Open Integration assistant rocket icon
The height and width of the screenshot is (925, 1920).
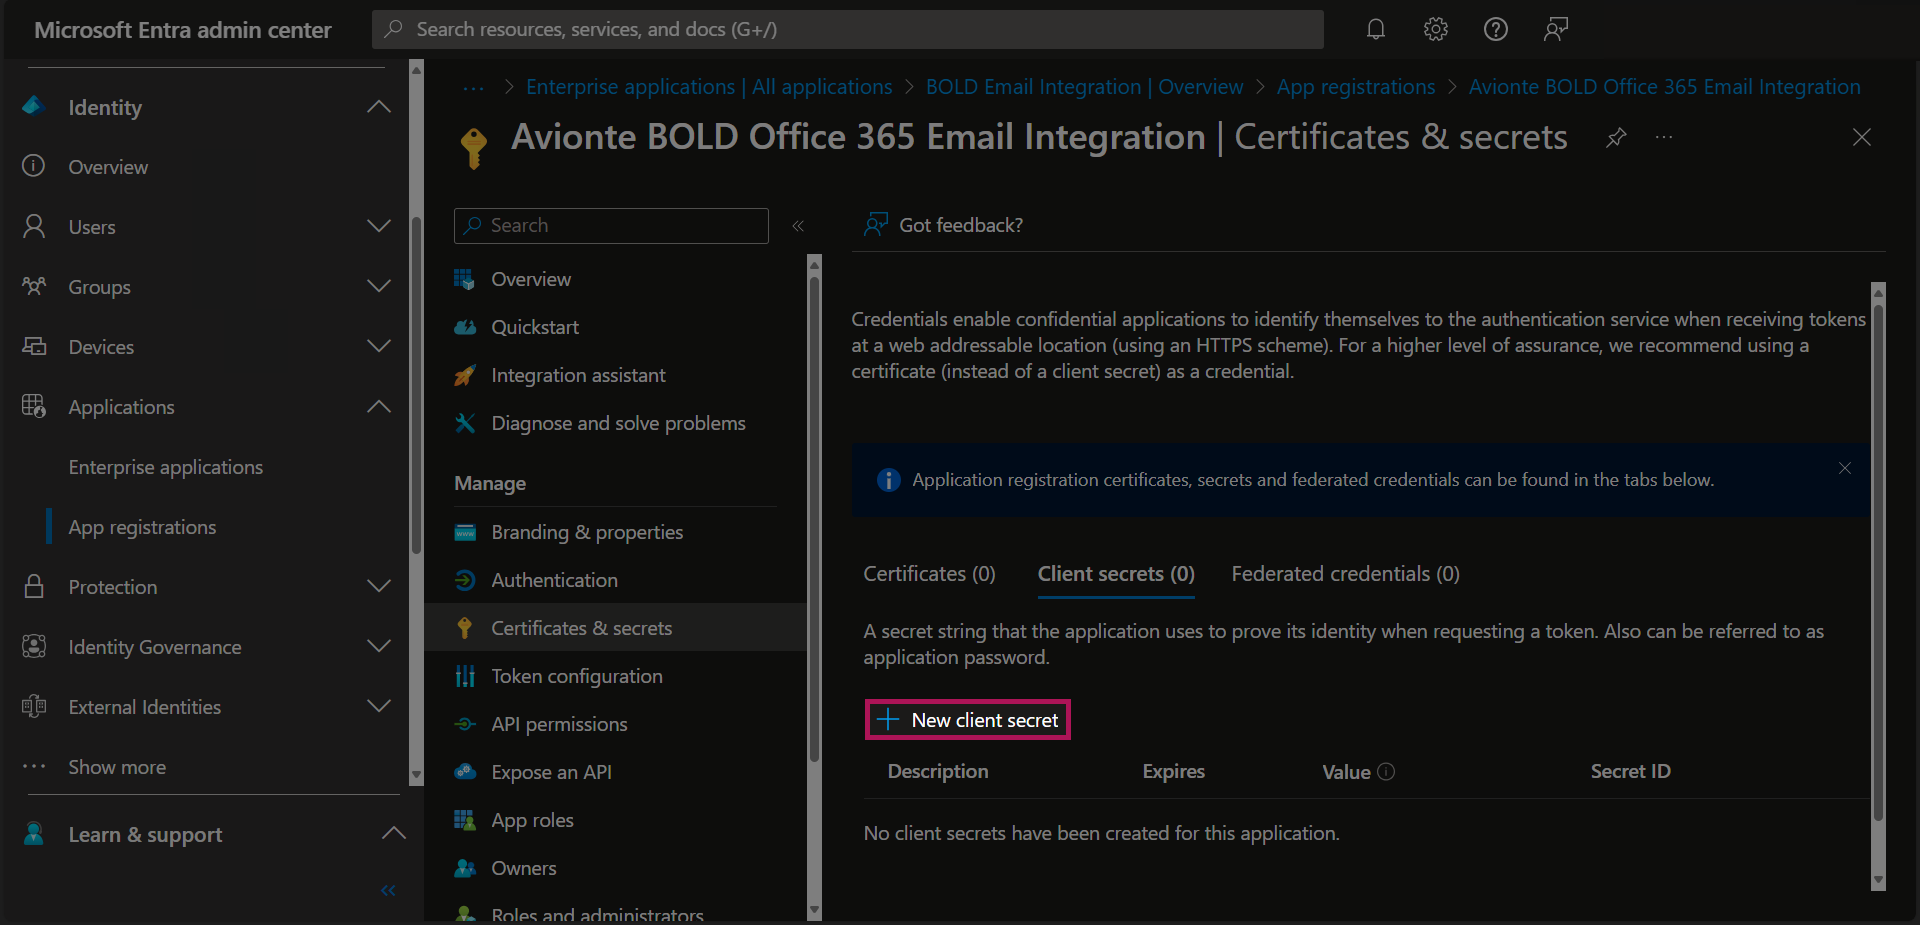[465, 375]
